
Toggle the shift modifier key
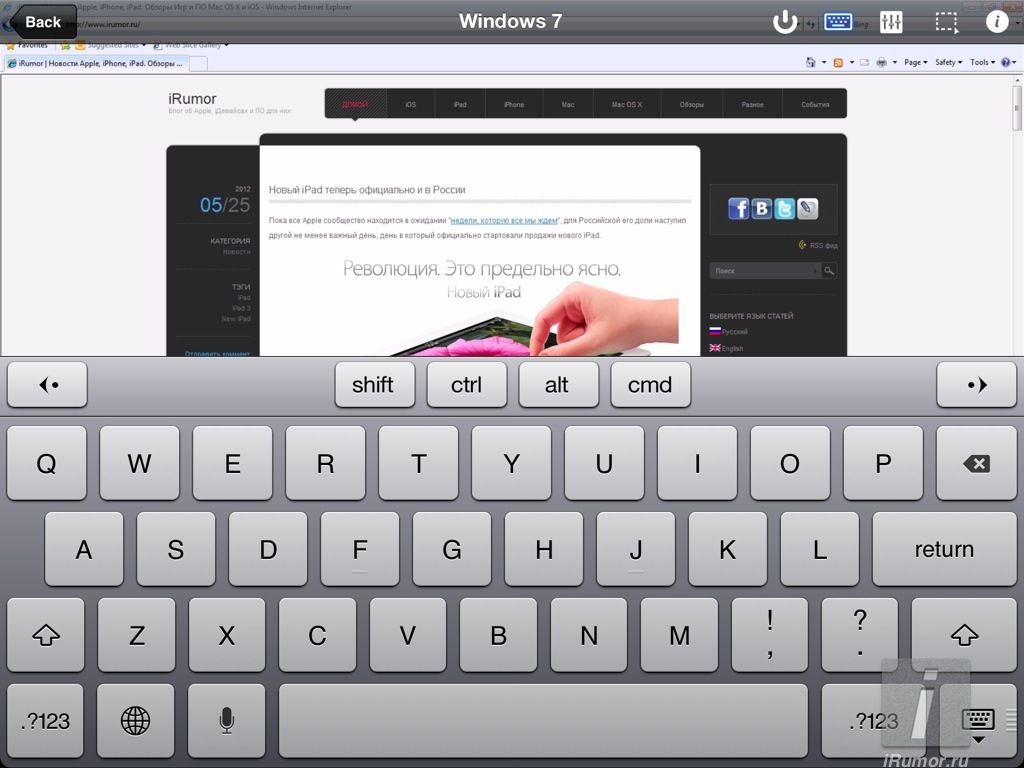coord(375,385)
